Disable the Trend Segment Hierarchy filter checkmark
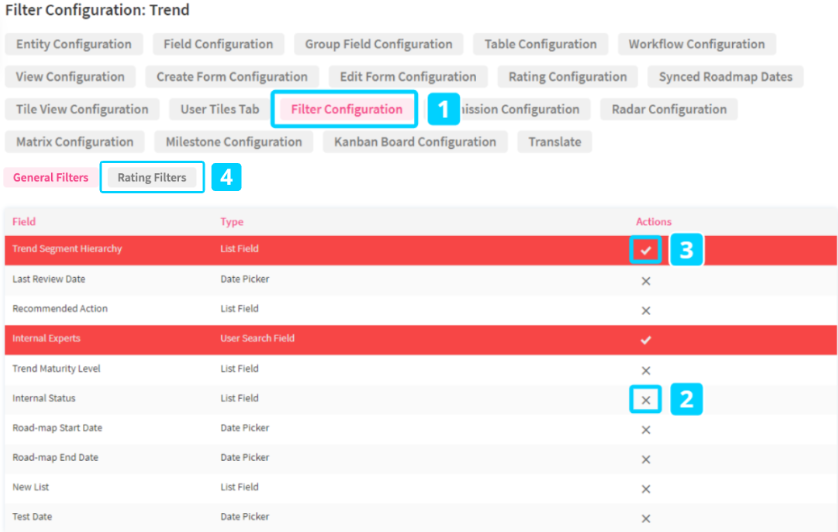Image resolution: width=838 pixels, height=532 pixels. pos(645,250)
